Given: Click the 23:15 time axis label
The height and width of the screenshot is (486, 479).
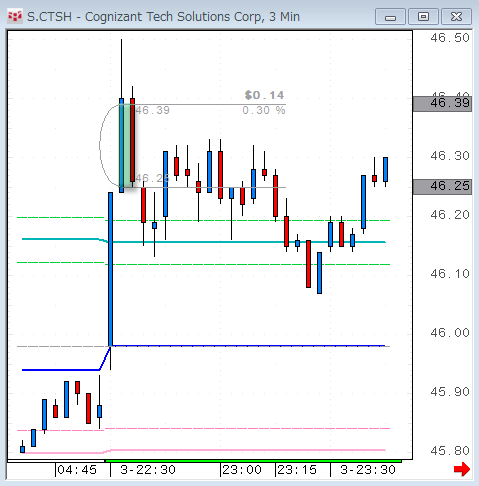Looking at the screenshot, I should tap(297, 470).
